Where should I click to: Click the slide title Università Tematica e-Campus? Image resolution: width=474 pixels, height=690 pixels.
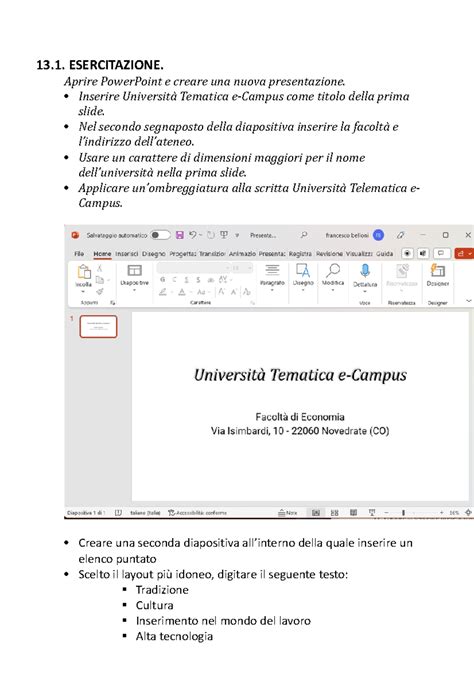point(300,375)
